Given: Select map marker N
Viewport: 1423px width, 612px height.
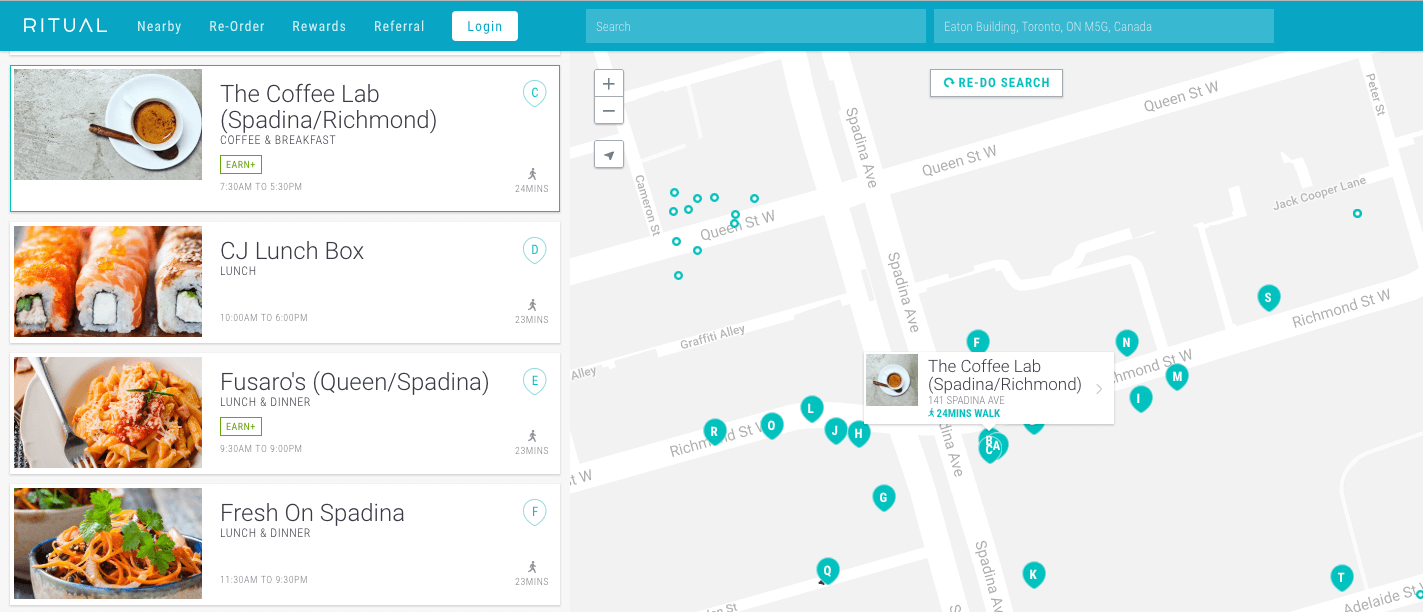Looking at the screenshot, I should [1127, 343].
